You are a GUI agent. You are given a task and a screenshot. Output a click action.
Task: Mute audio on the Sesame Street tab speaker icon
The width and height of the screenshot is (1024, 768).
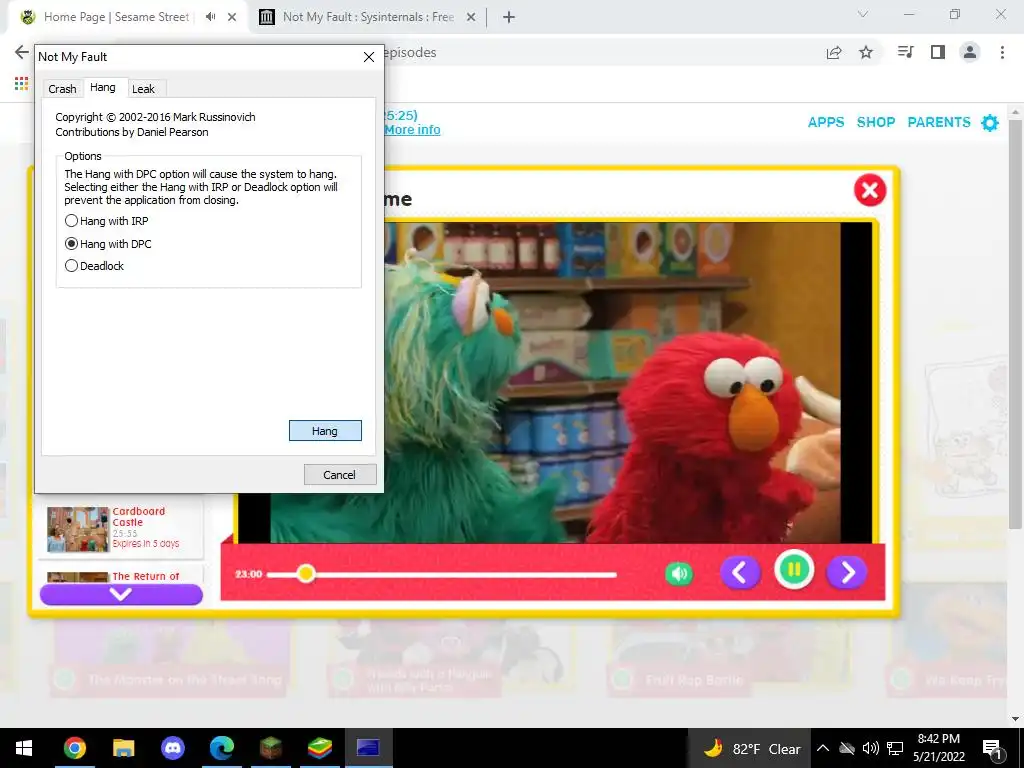coord(210,17)
